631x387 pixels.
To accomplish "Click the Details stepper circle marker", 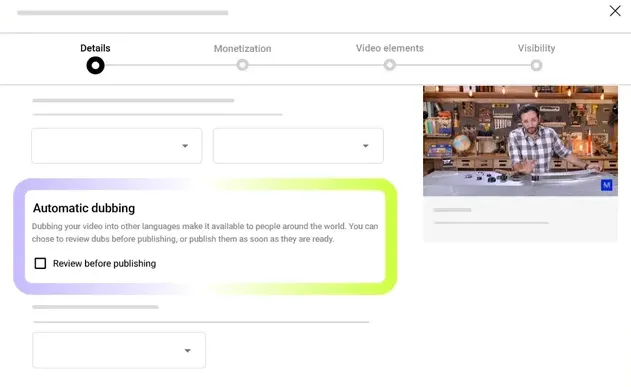I will (x=95, y=65).
